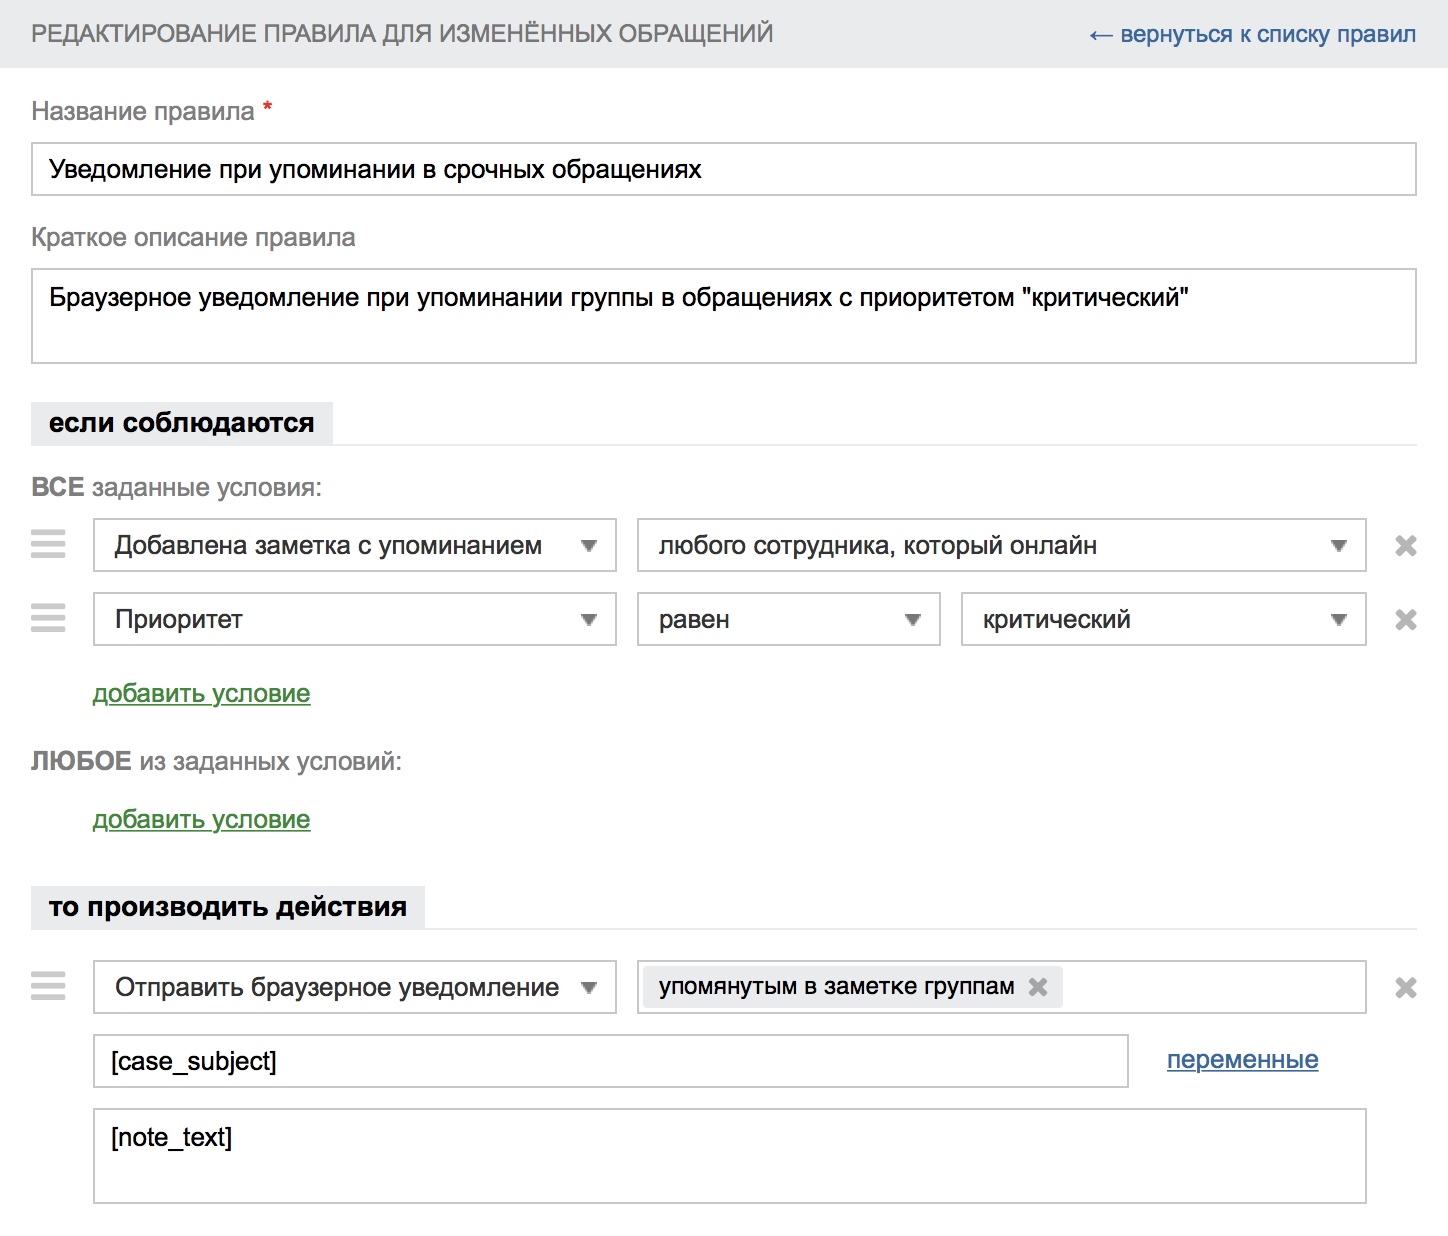Click the 'если соблюдаются' section heading
The image size is (1448, 1236).
point(182,423)
